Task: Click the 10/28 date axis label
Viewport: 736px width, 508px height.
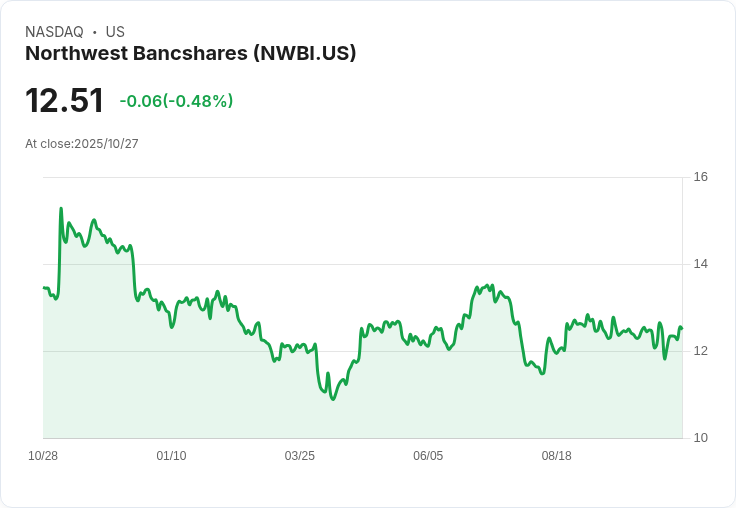Action: coord(43,456)
